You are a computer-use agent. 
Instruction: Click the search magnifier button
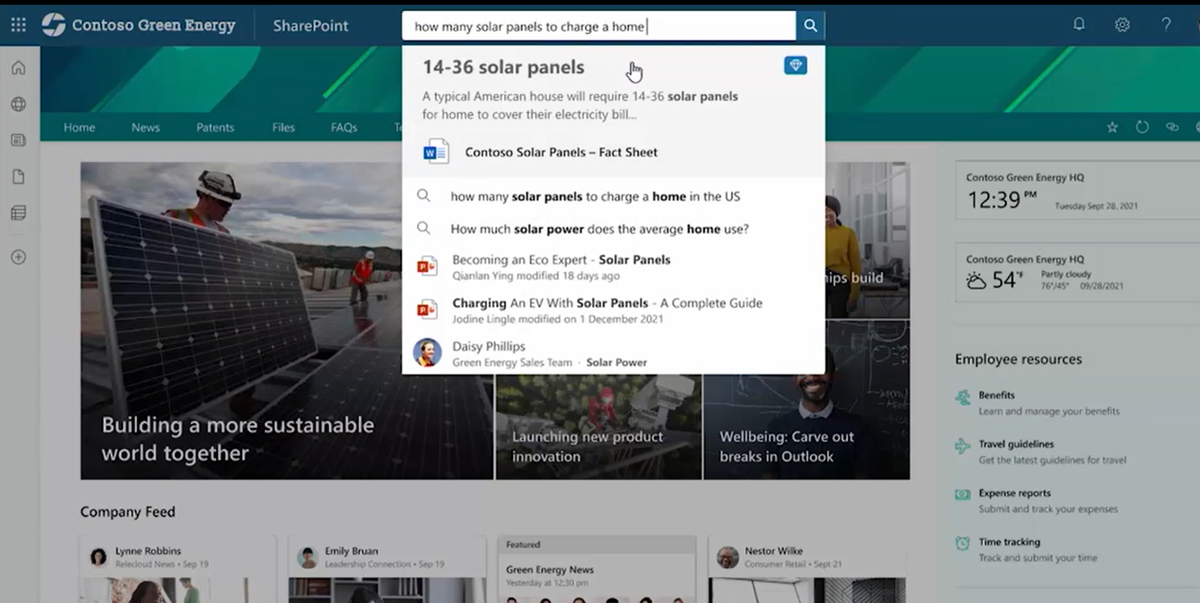click(811, 26)
